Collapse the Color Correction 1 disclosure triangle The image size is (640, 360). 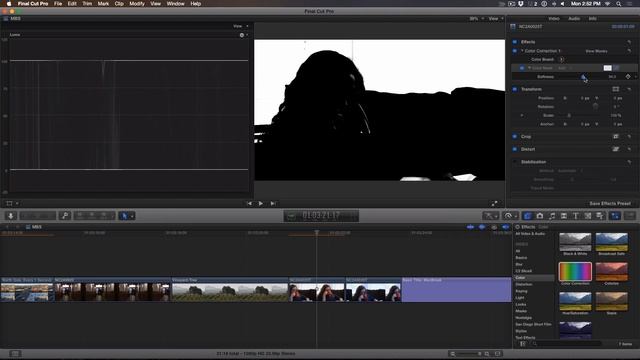pyautogui.click(x=522, y=51)
